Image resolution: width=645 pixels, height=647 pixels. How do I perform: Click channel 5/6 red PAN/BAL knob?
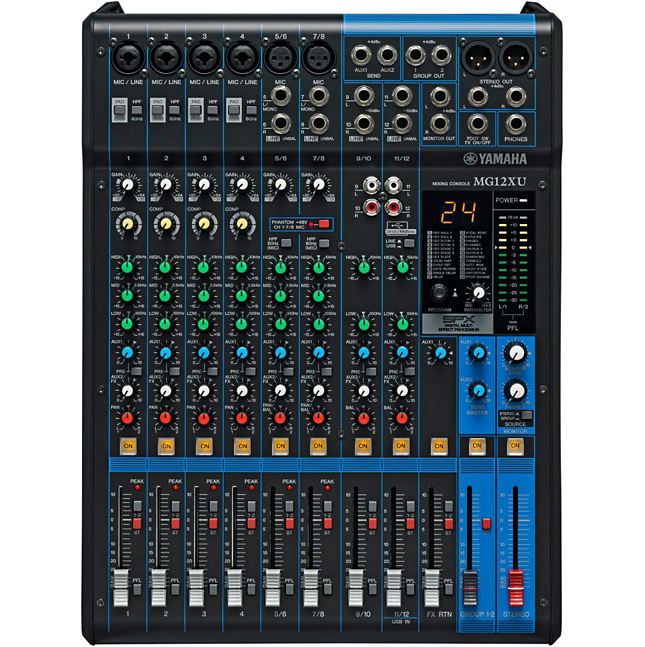click(280, 418)
